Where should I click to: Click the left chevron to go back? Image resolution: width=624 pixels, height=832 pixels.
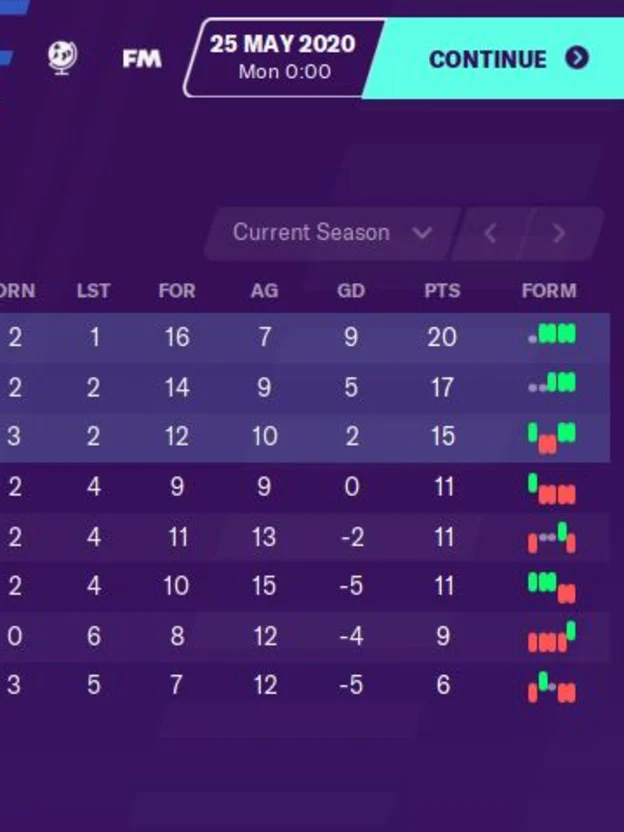point(491,232)
